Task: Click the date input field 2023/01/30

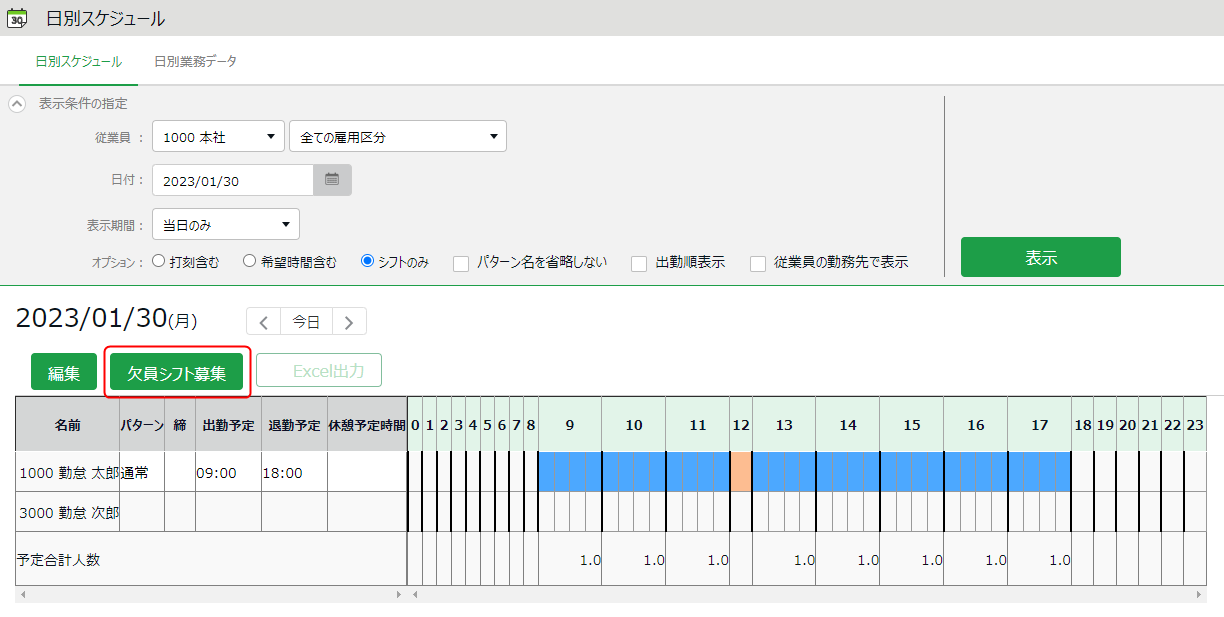Action: tap(233, 181)
